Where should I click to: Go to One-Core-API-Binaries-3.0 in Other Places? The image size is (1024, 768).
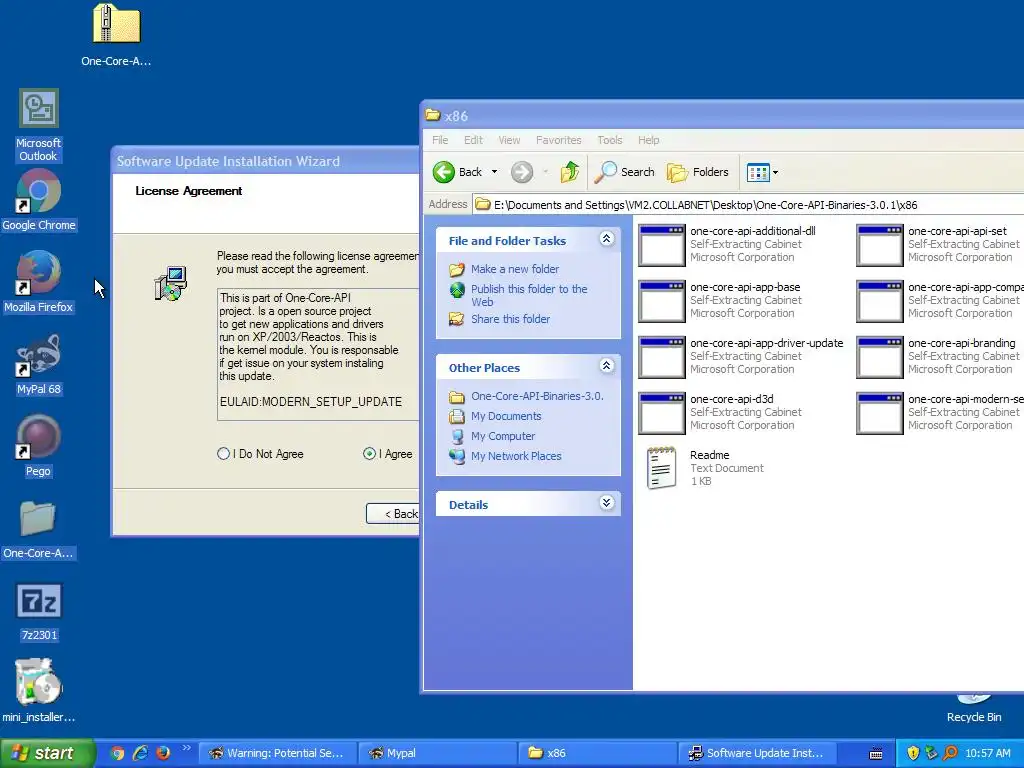537,396
